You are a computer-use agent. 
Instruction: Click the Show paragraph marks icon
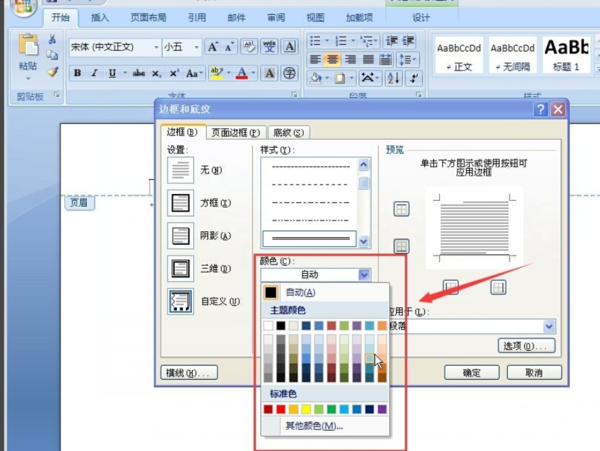414,78
